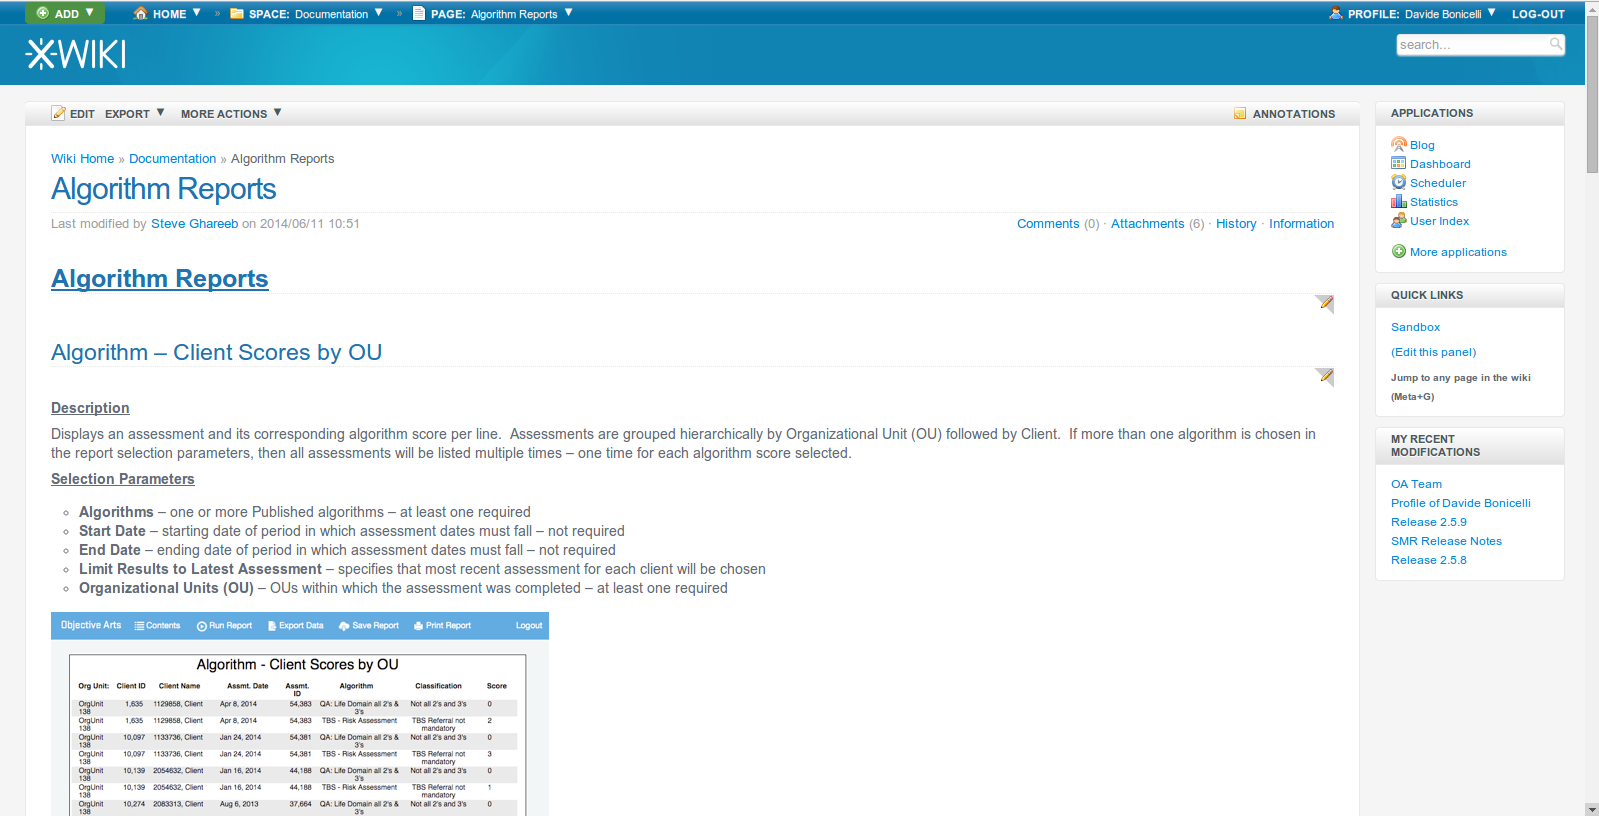The width and height of the screenshot is (1599, 816).
Task: Click the More applications plus icon
Action: coord(1398,252)
